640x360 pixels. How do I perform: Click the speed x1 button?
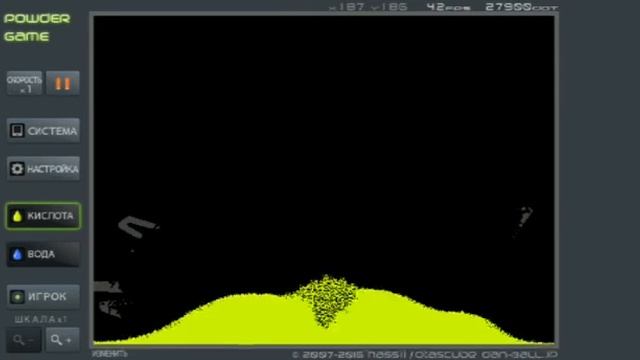click(24, 83)
